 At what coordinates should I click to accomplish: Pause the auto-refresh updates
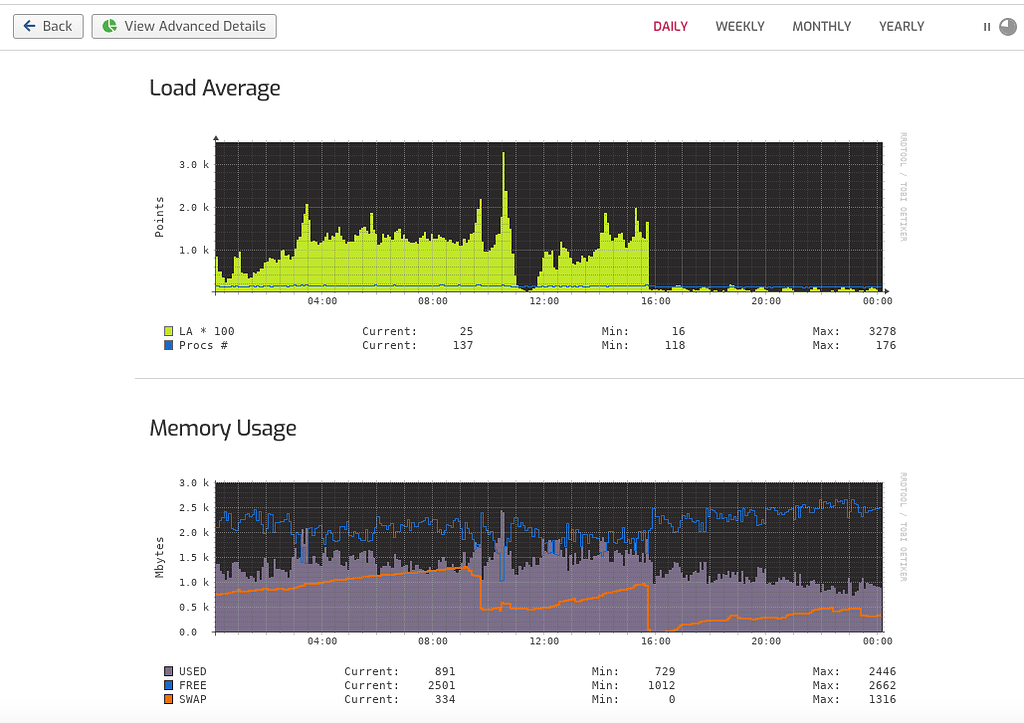point(985,27)
